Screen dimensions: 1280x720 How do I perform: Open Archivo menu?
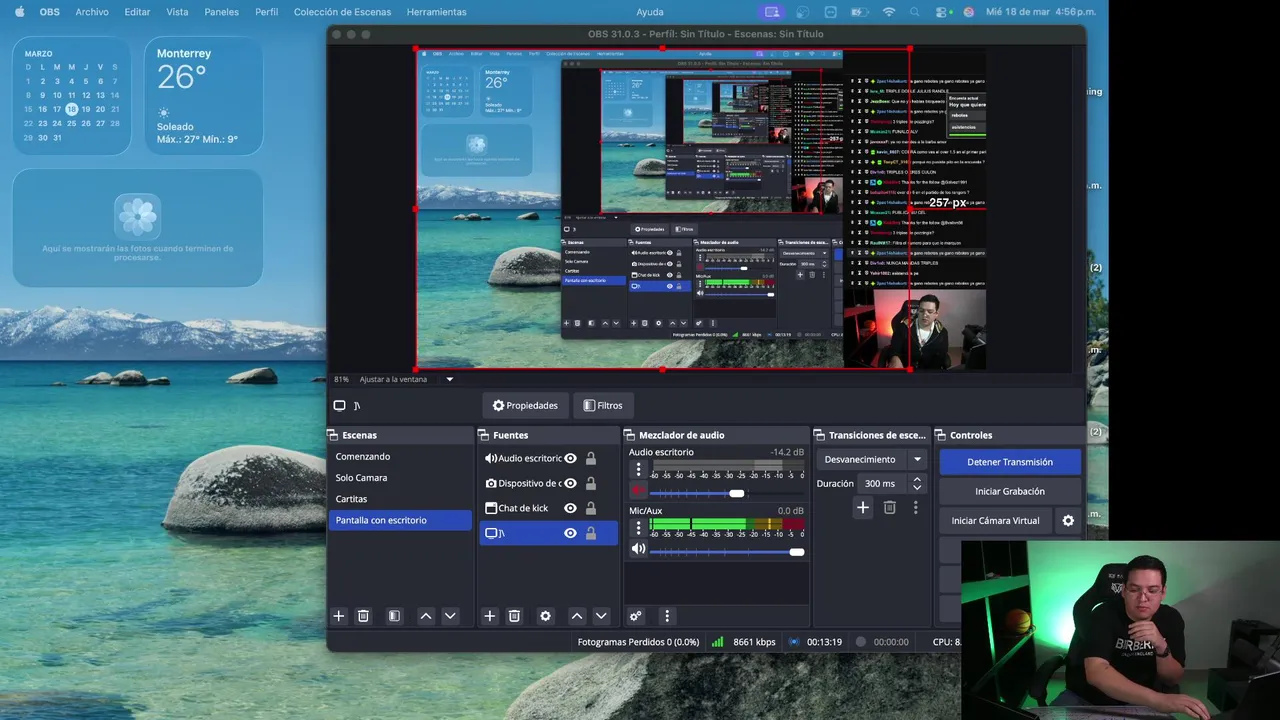tap(92, 12)
